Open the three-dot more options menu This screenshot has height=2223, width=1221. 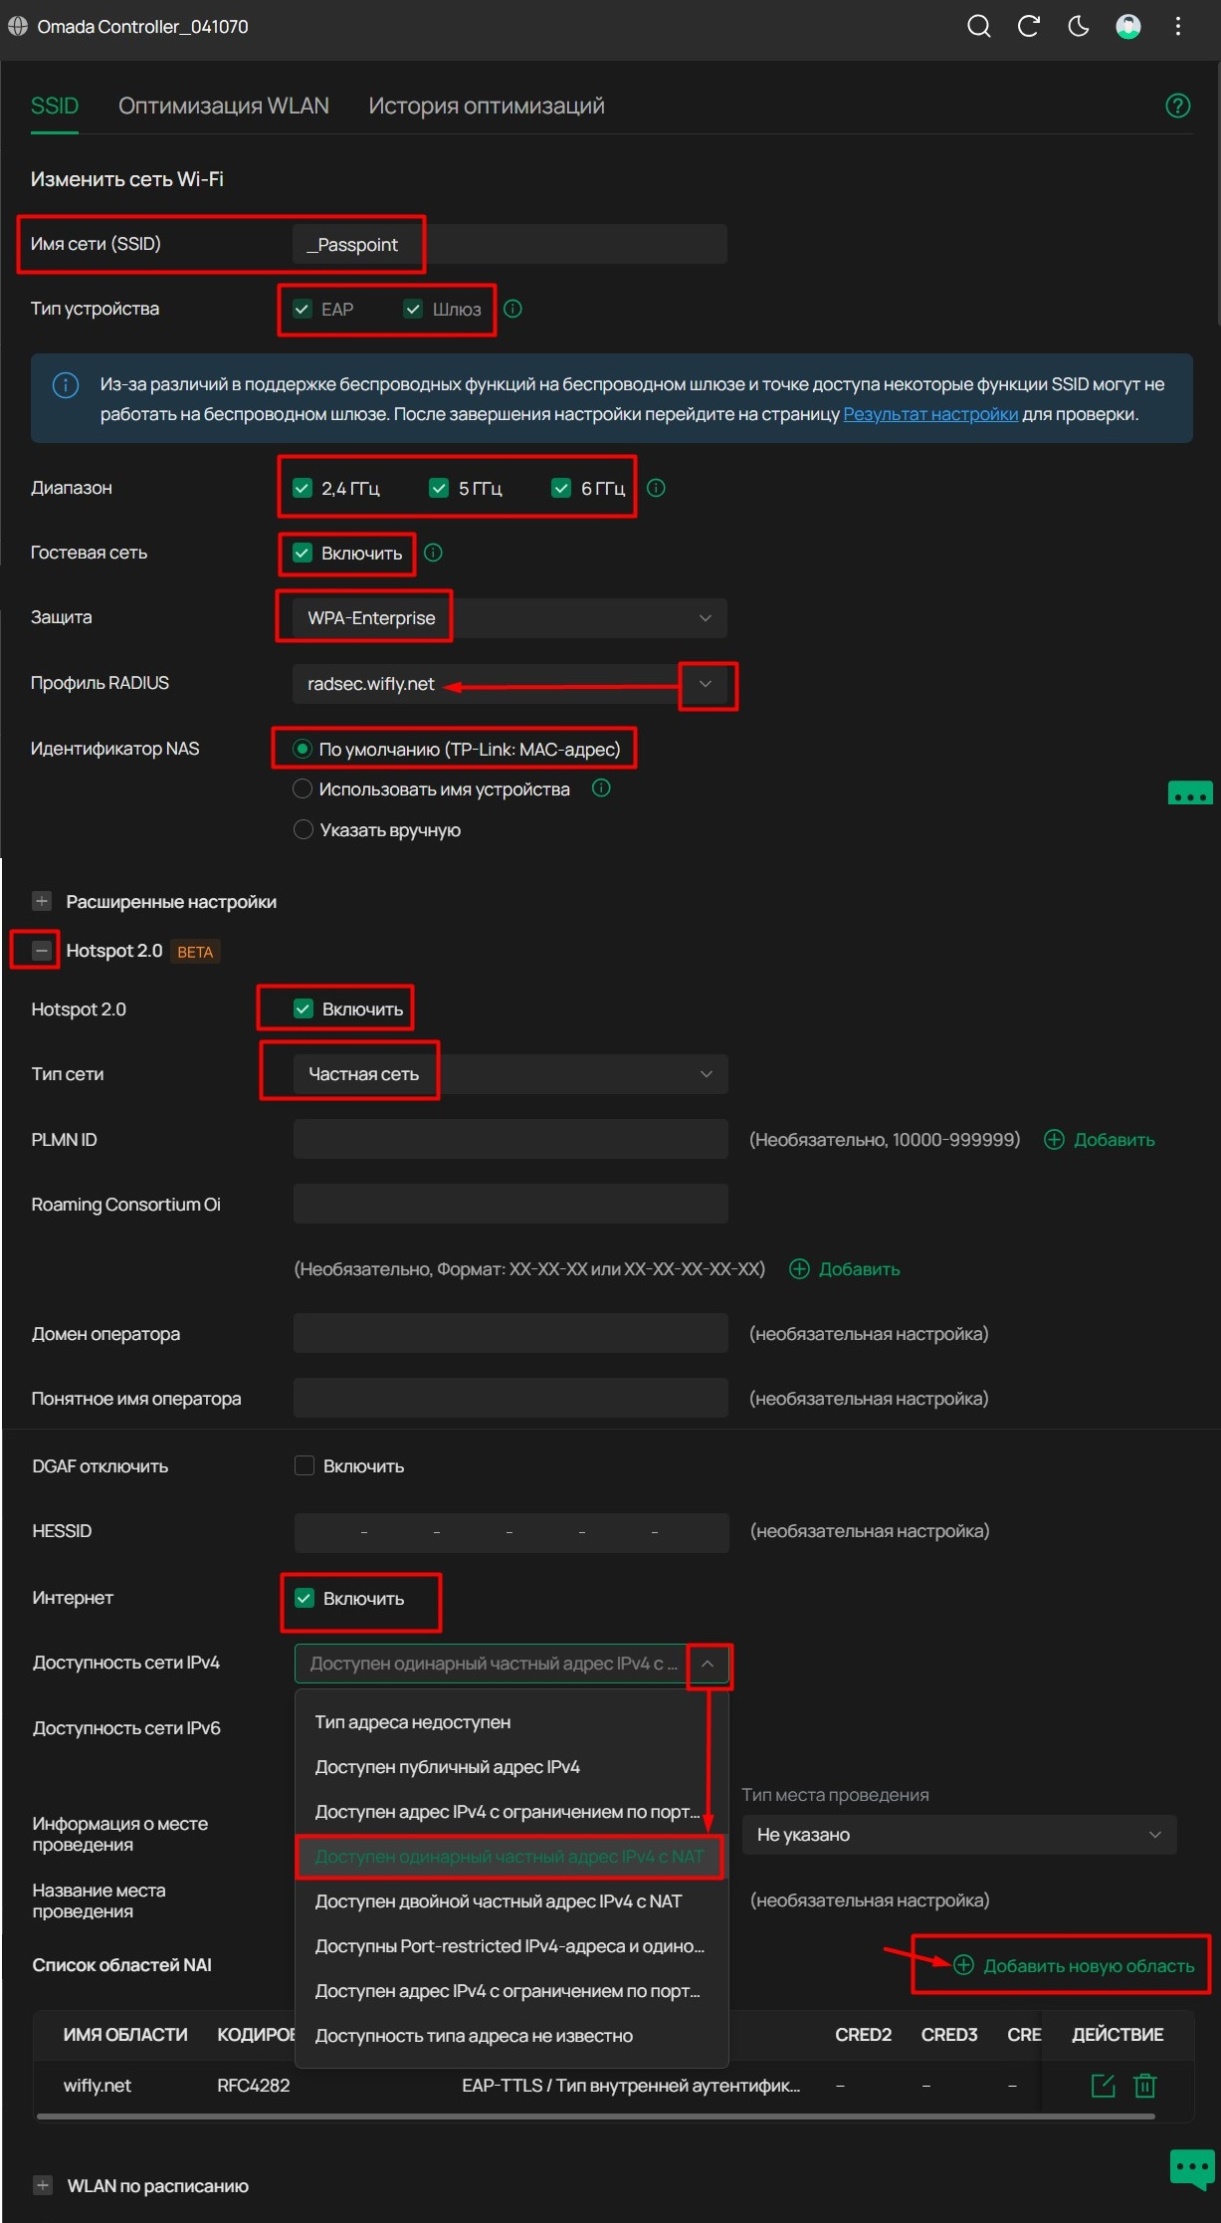click(1178, 27)
